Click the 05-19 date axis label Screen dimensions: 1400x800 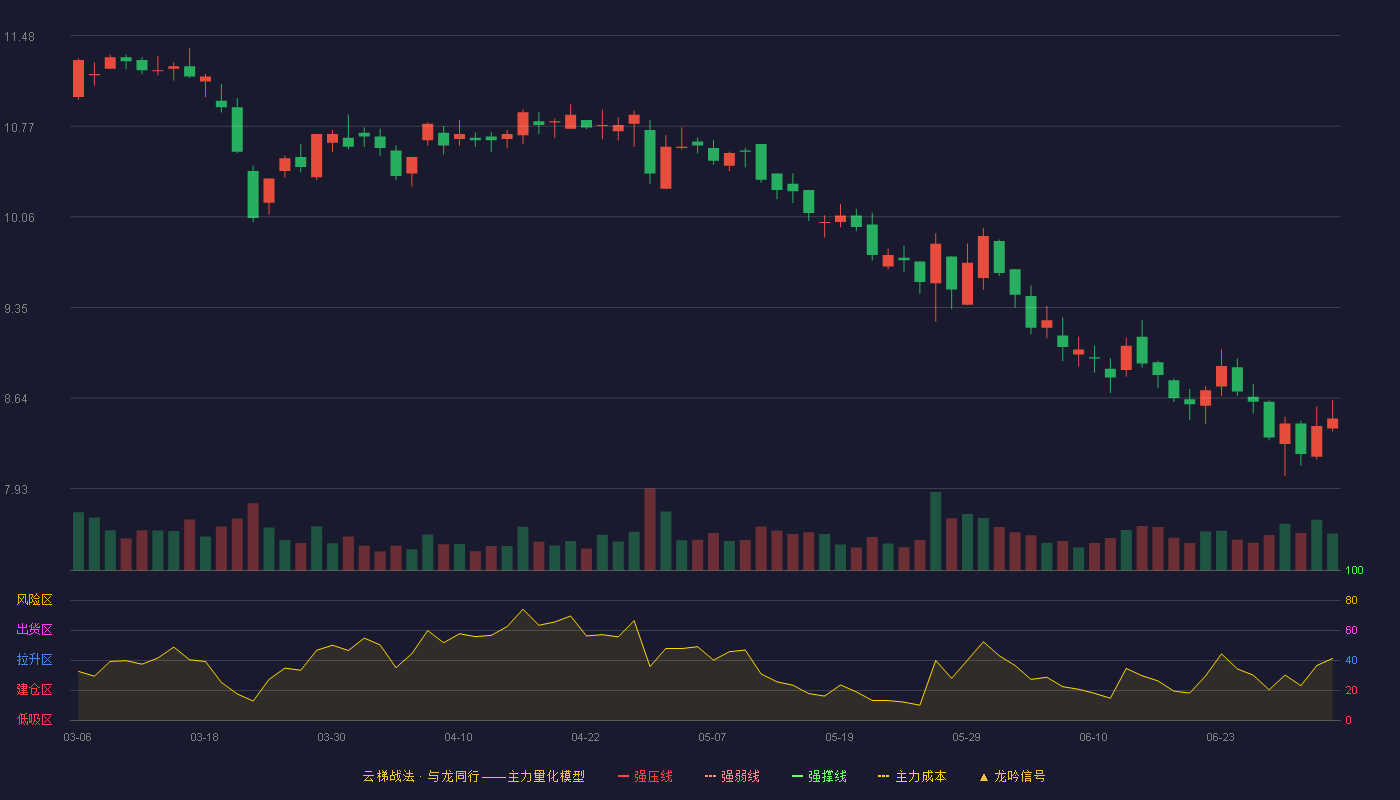[x=840, y=737]
